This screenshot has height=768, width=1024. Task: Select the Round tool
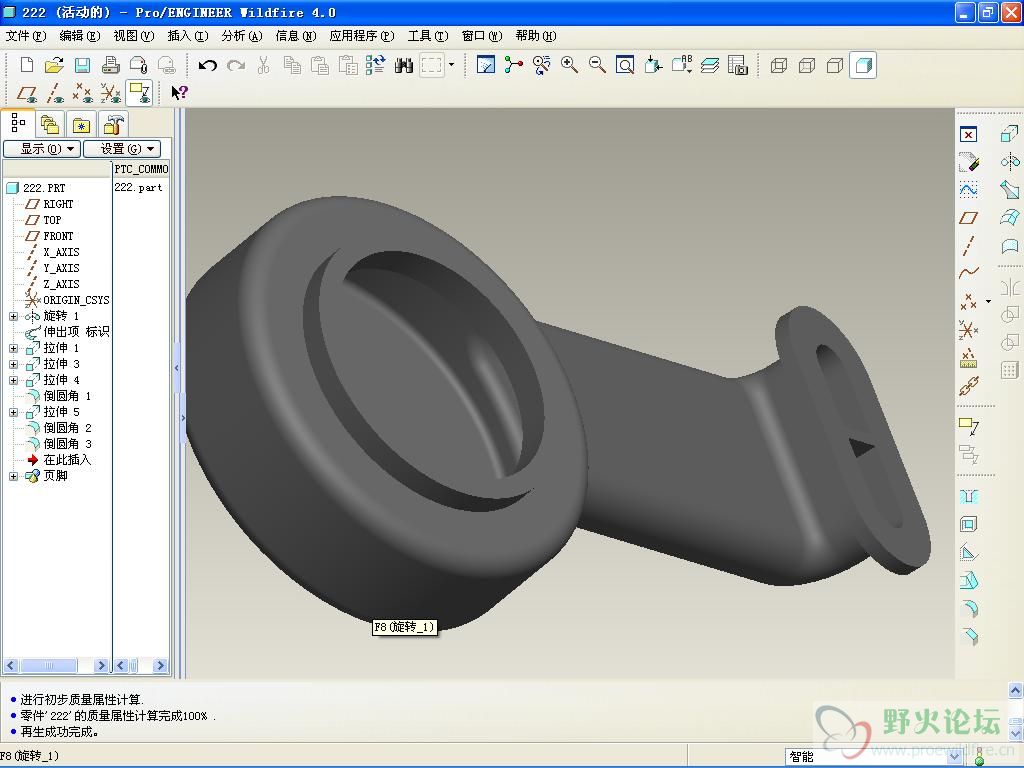point(968,609)
